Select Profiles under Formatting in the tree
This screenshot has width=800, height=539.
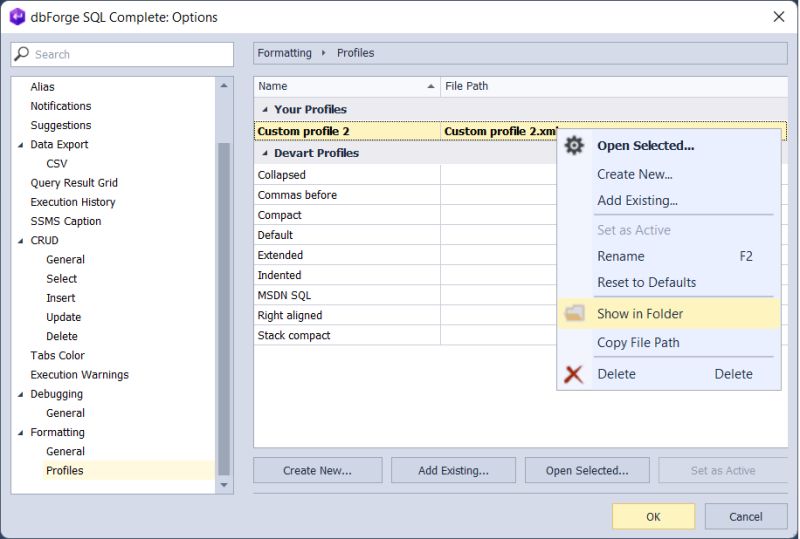pos(65,471)
